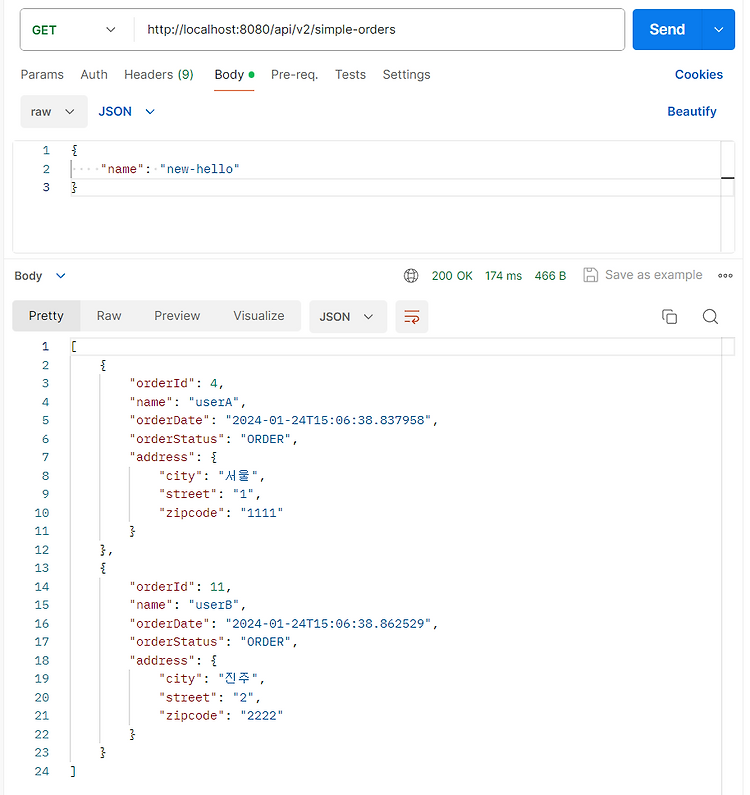Switch to the Auth tab
Viewport: 750px width, 795px height.
(x=94, y=75)
